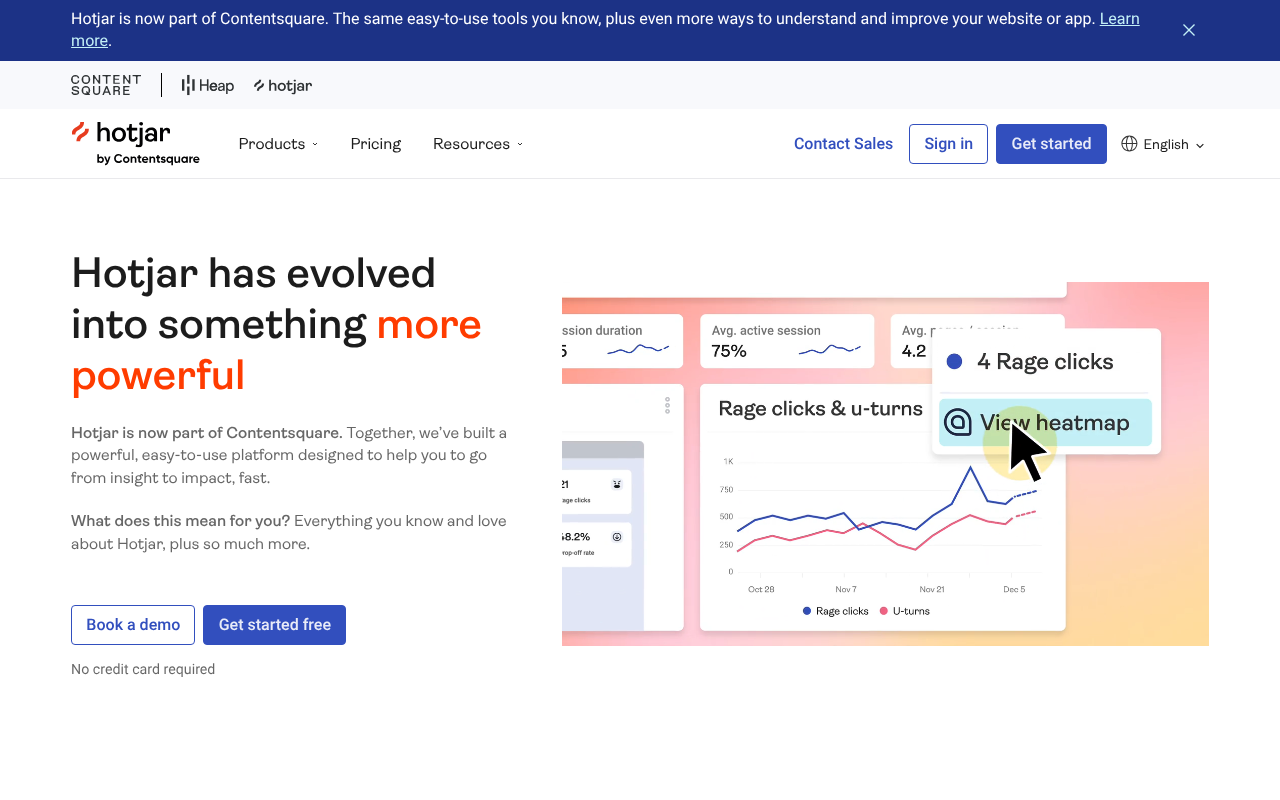Click the Get started free button
Image resolution: width=1280 pixels, height=800 pixels.
coord(274,625)
